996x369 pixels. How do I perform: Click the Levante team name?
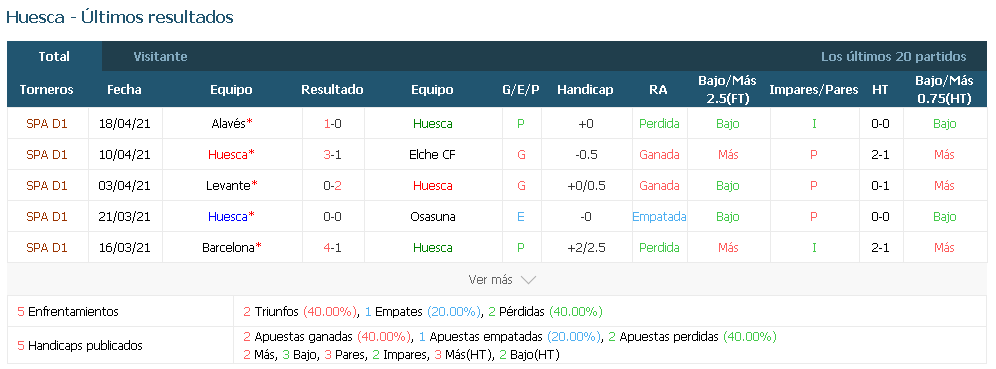click(x=228, y=185)
